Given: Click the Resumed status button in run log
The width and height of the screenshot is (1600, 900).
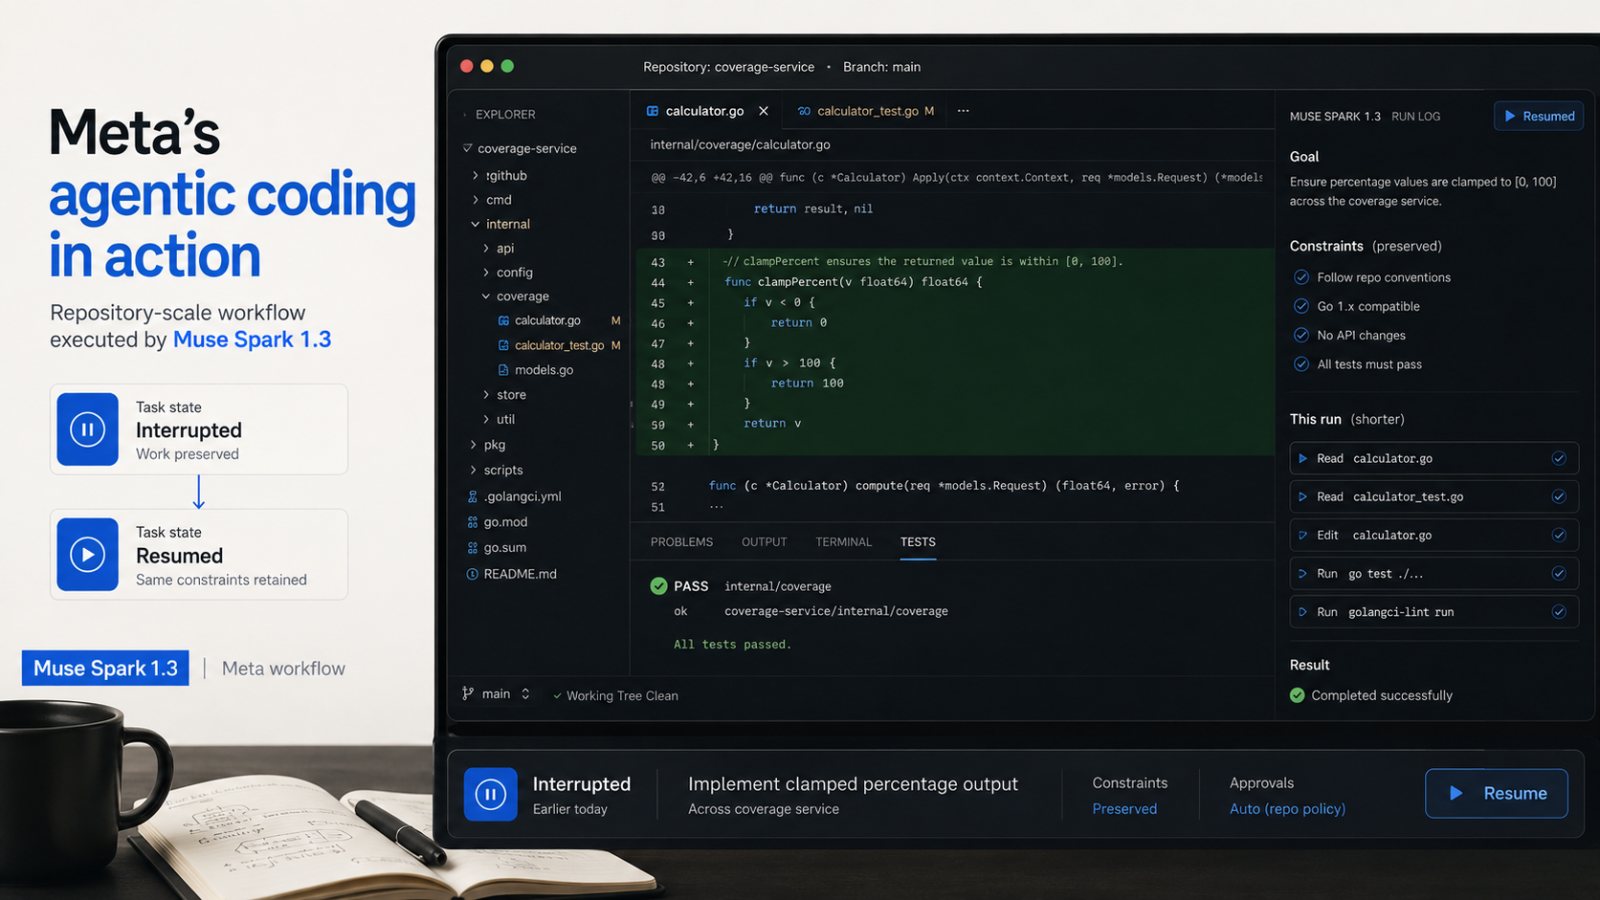Looking at the screenshot, I should (x=1539, y=116).
